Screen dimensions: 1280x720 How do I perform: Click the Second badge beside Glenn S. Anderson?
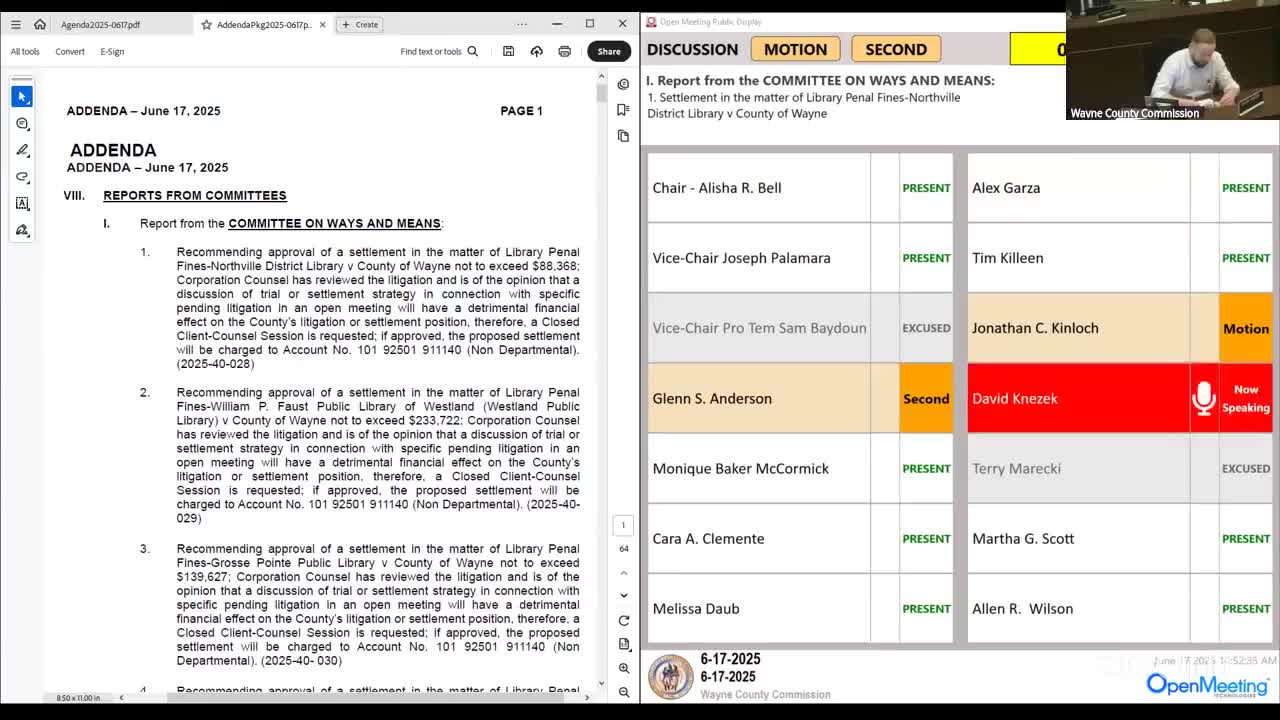point(926,398)
